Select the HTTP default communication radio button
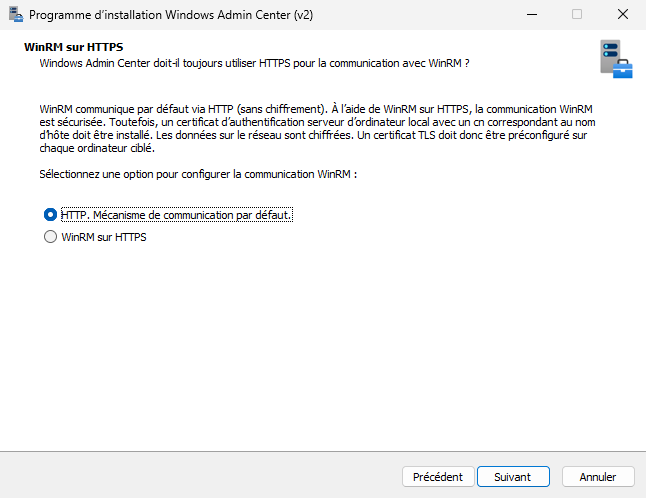This screenshot has width=646, height=498. [x=50, y=215]
